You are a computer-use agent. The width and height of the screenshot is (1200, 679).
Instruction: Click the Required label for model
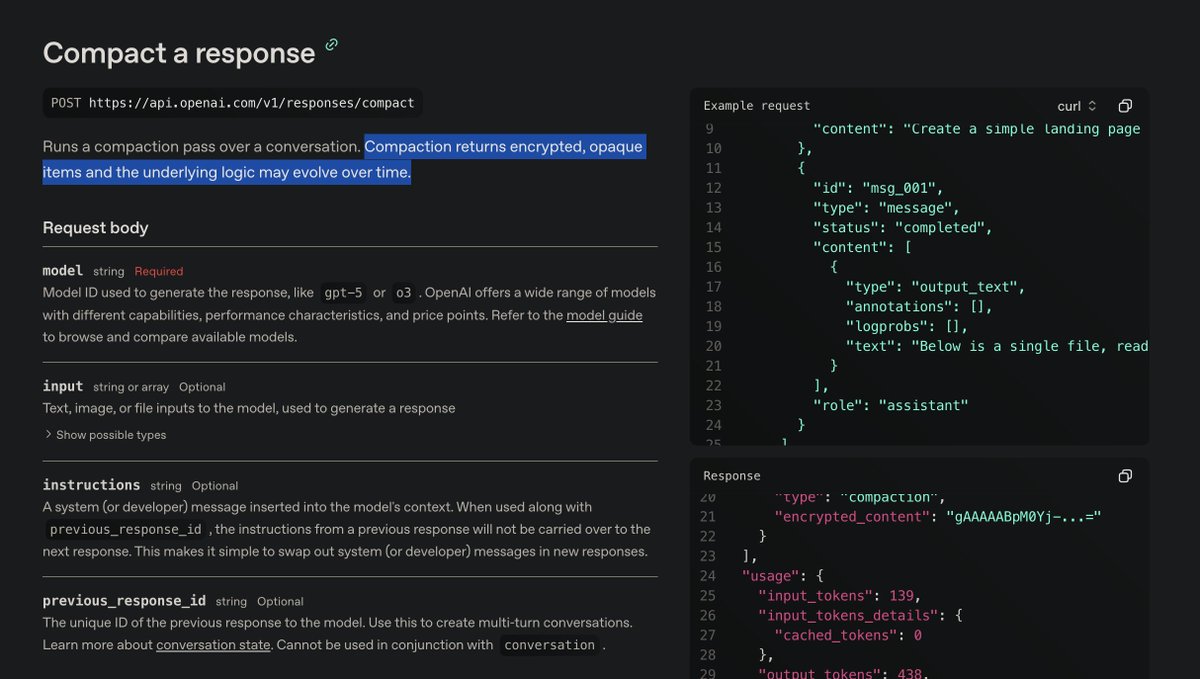click(x=159, y=271)
